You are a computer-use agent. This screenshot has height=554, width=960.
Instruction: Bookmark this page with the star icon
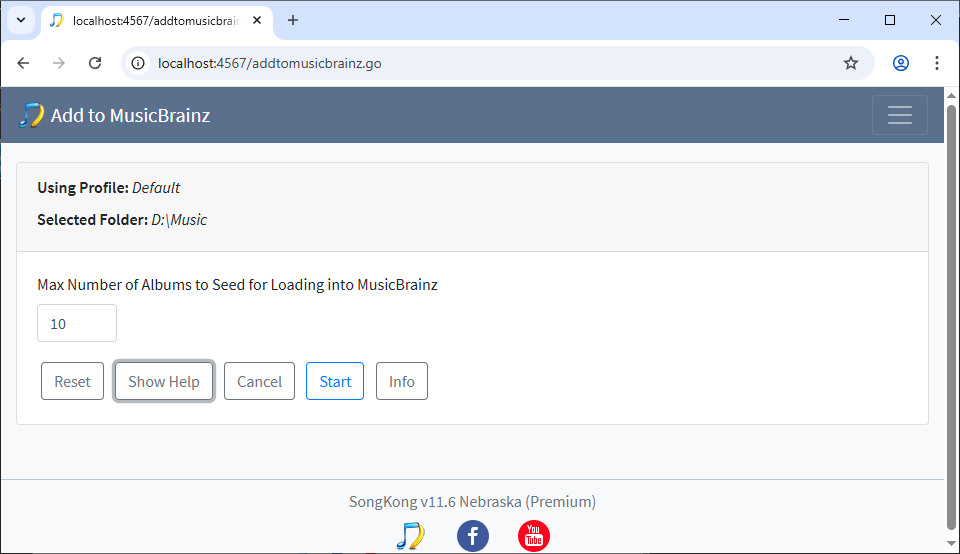850,63
